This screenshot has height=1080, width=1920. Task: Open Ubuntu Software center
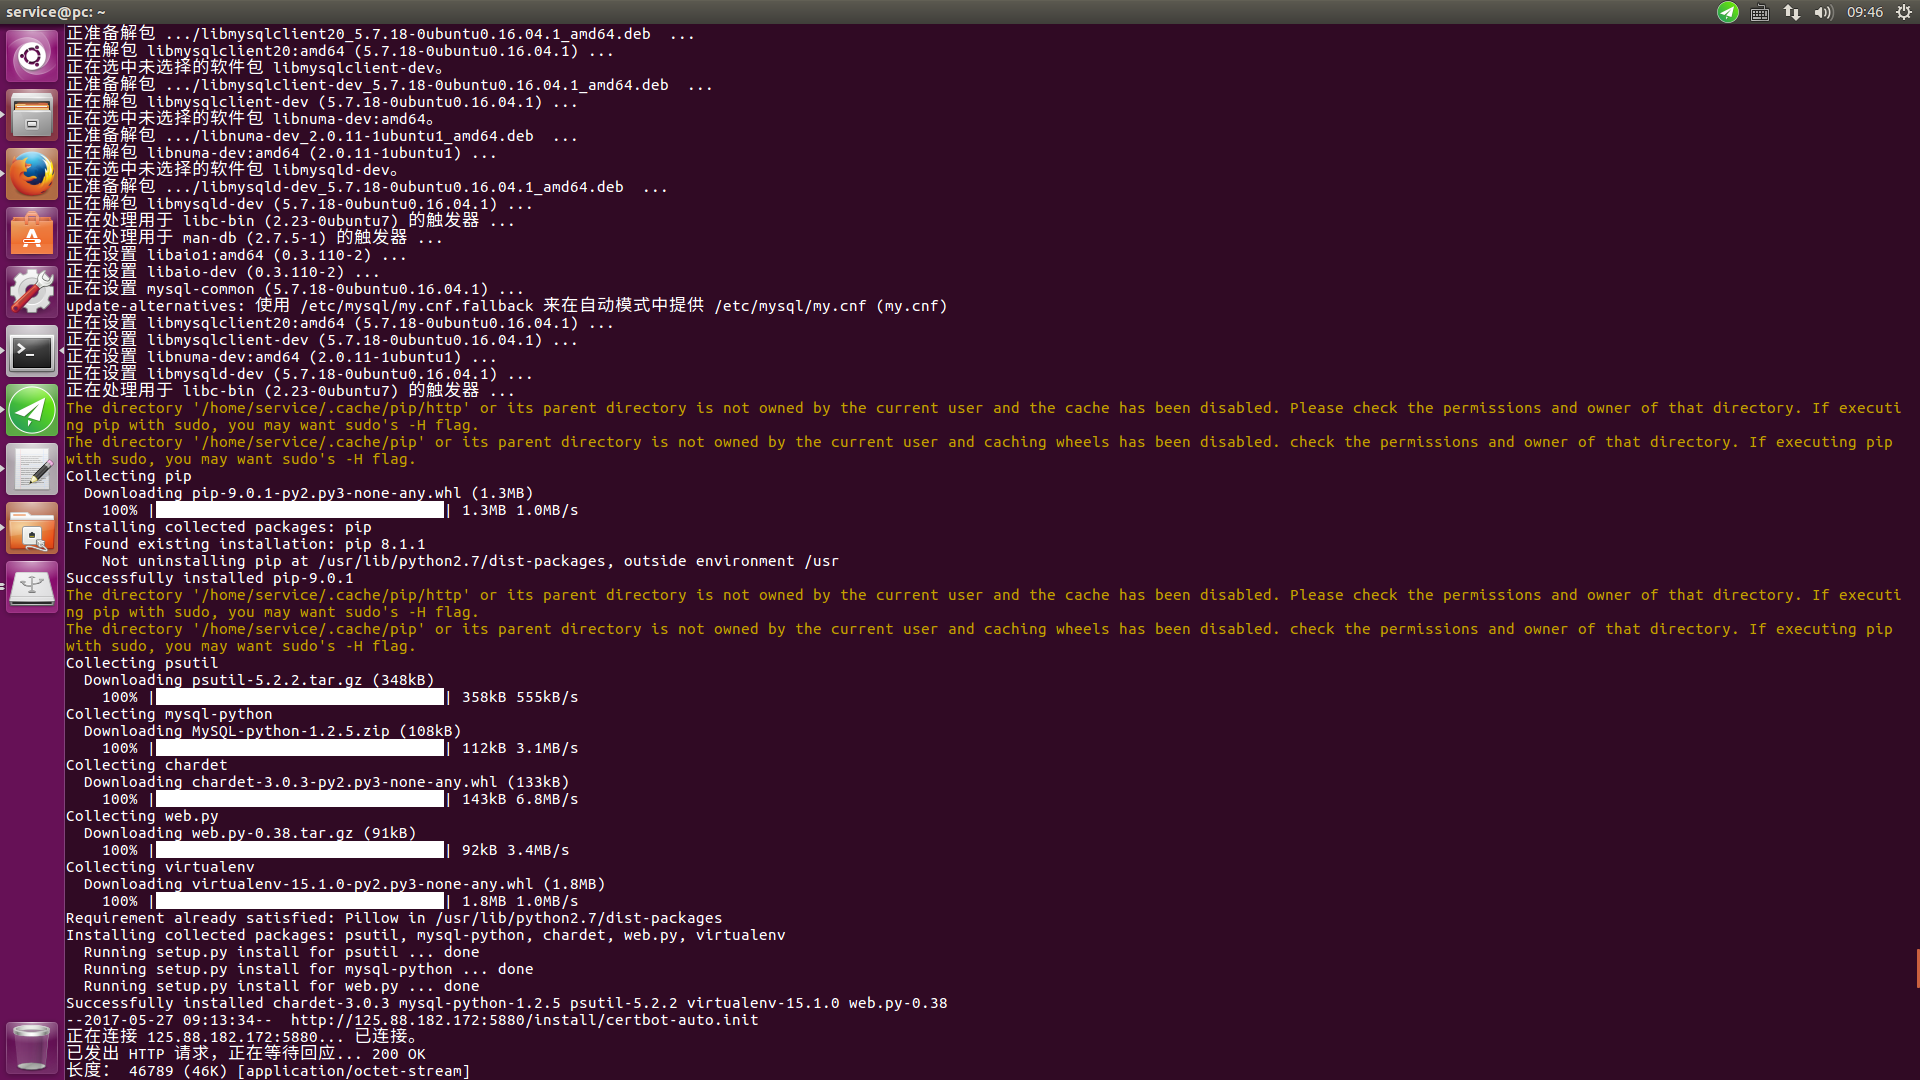click(x=32, y=233)
